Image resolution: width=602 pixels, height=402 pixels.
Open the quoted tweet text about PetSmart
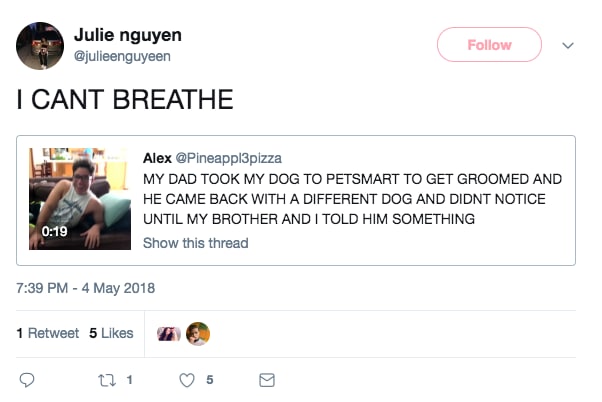click(352, 198)
